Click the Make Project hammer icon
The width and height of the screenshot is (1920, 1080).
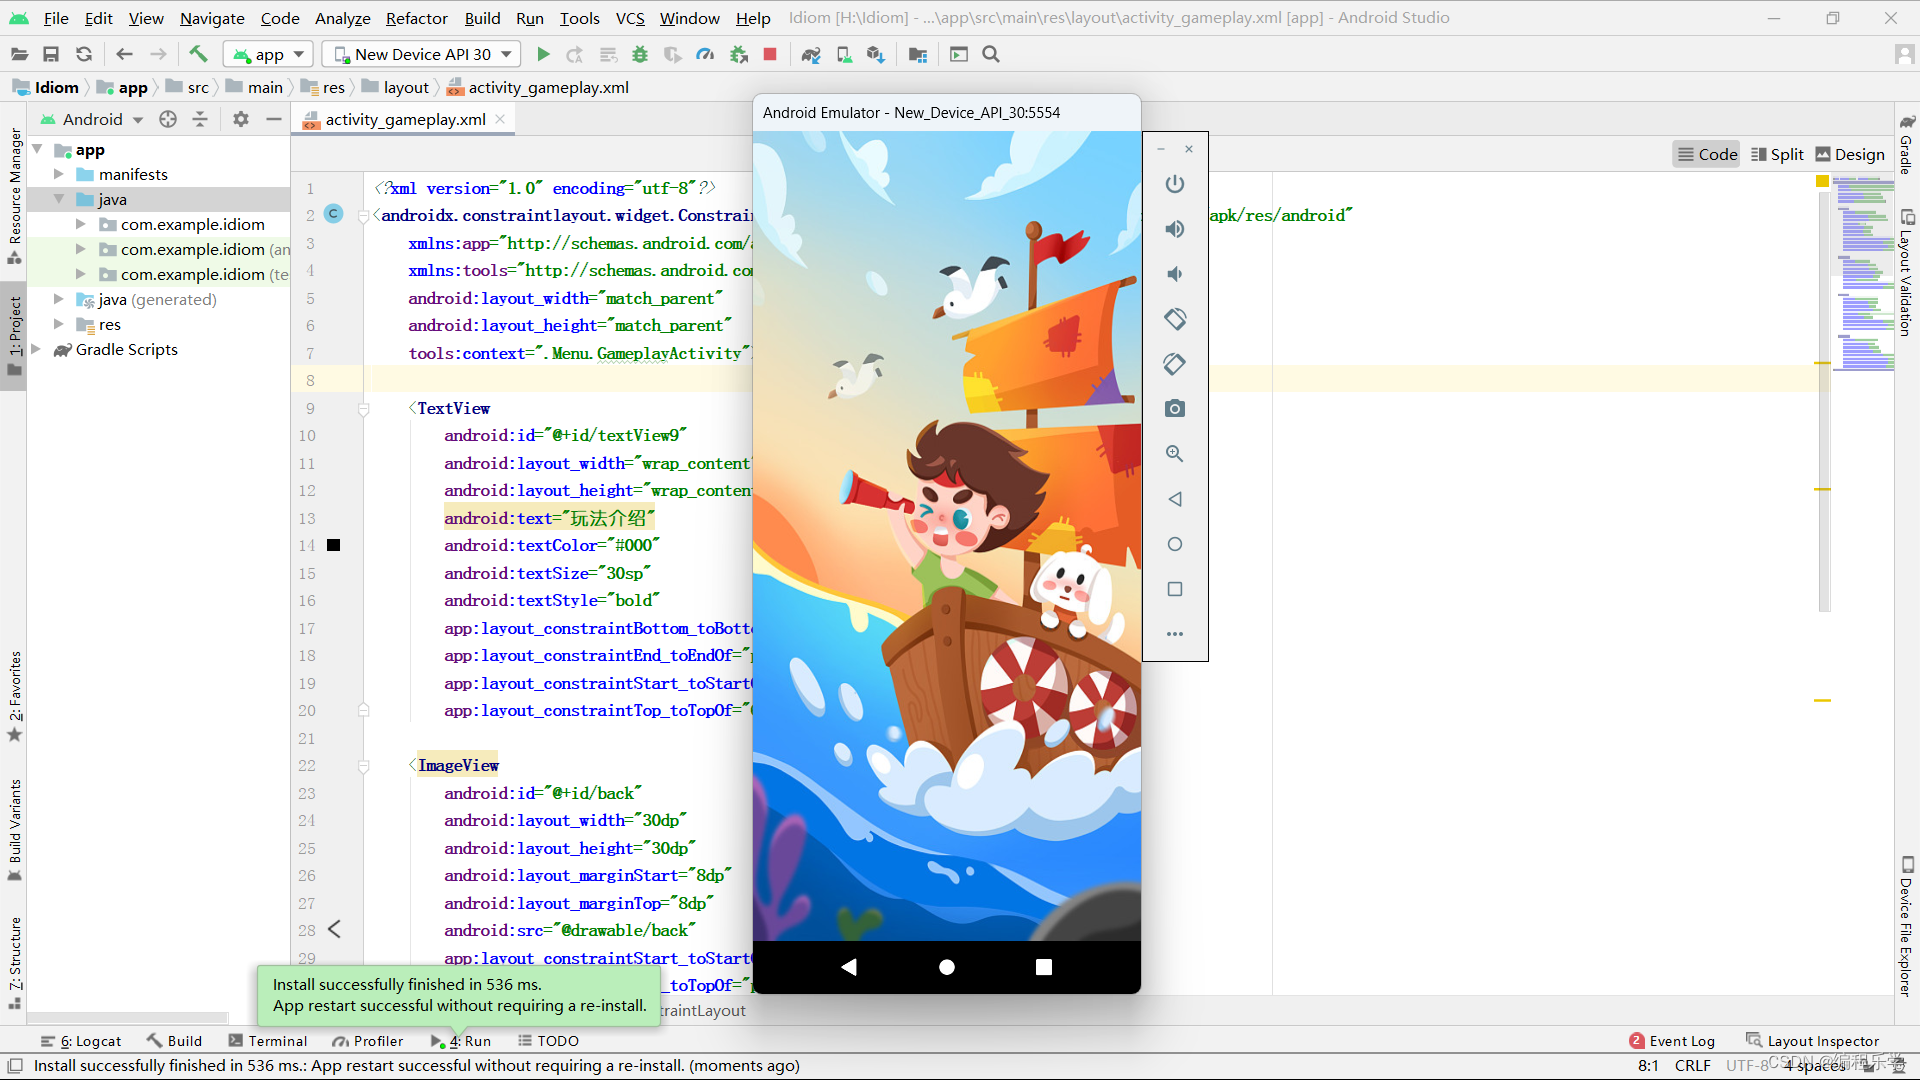click(198, 54)
